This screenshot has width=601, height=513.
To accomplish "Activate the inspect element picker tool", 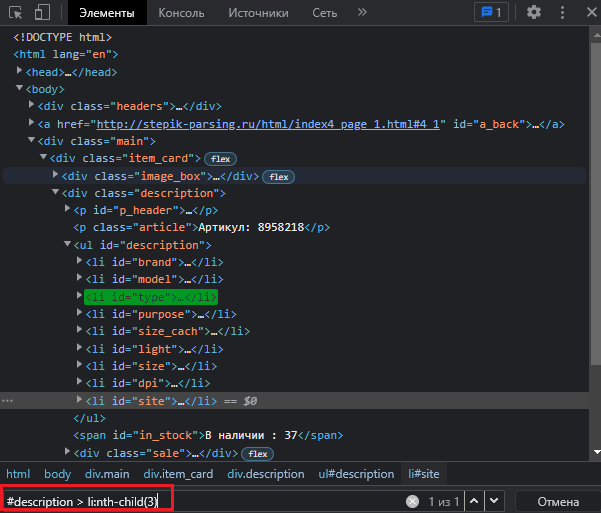I will coord(16,13).
